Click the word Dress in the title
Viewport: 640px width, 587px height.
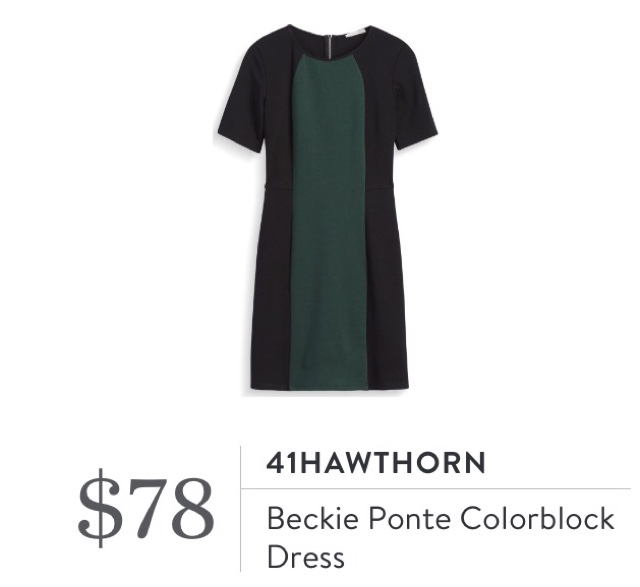click(306, 556)
